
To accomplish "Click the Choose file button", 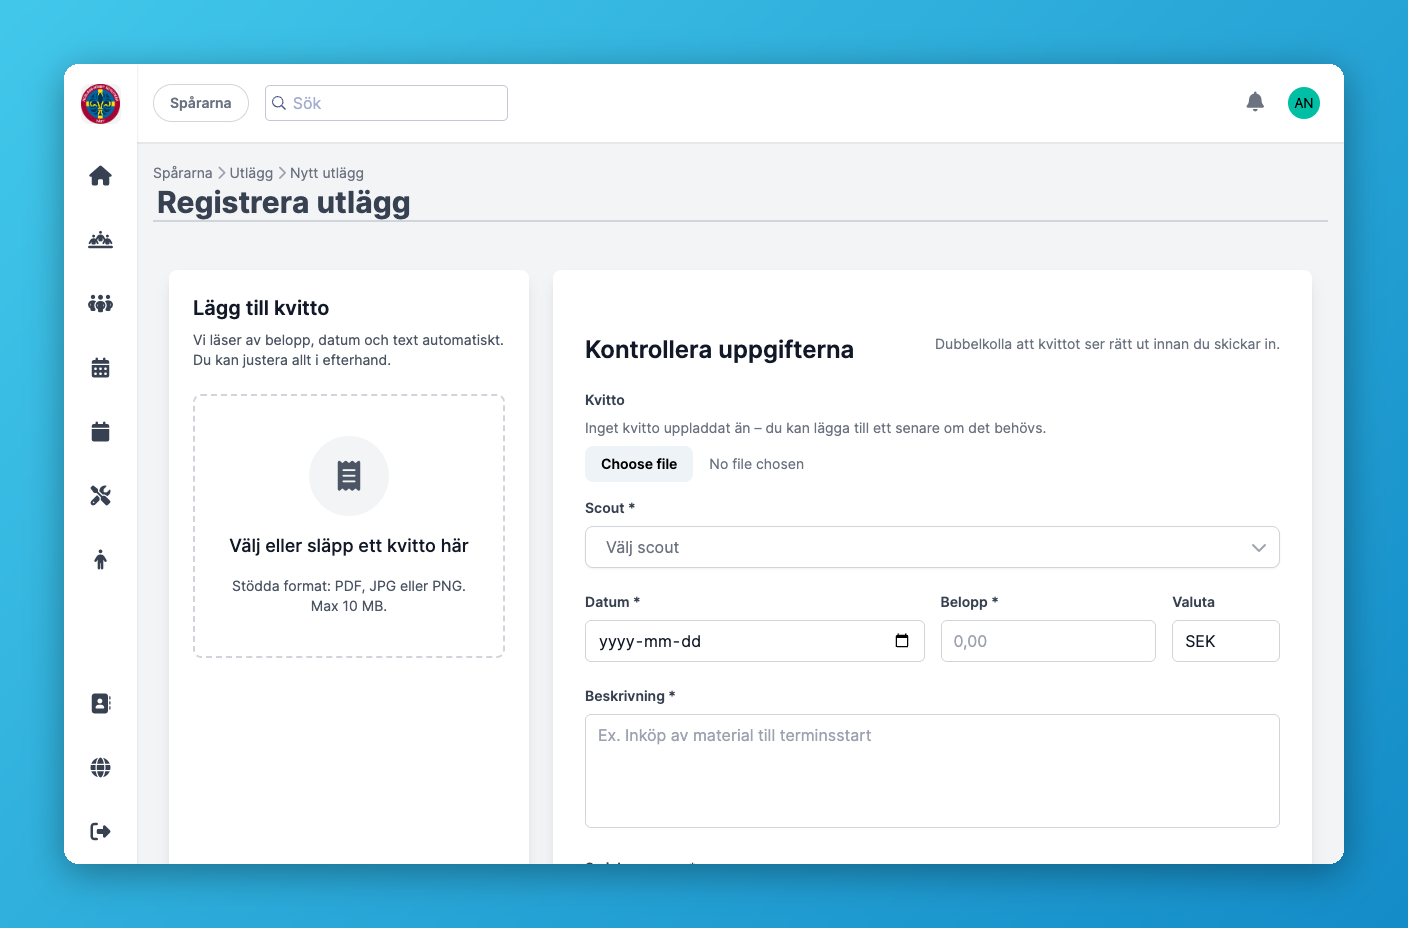I will pos(639,464).
